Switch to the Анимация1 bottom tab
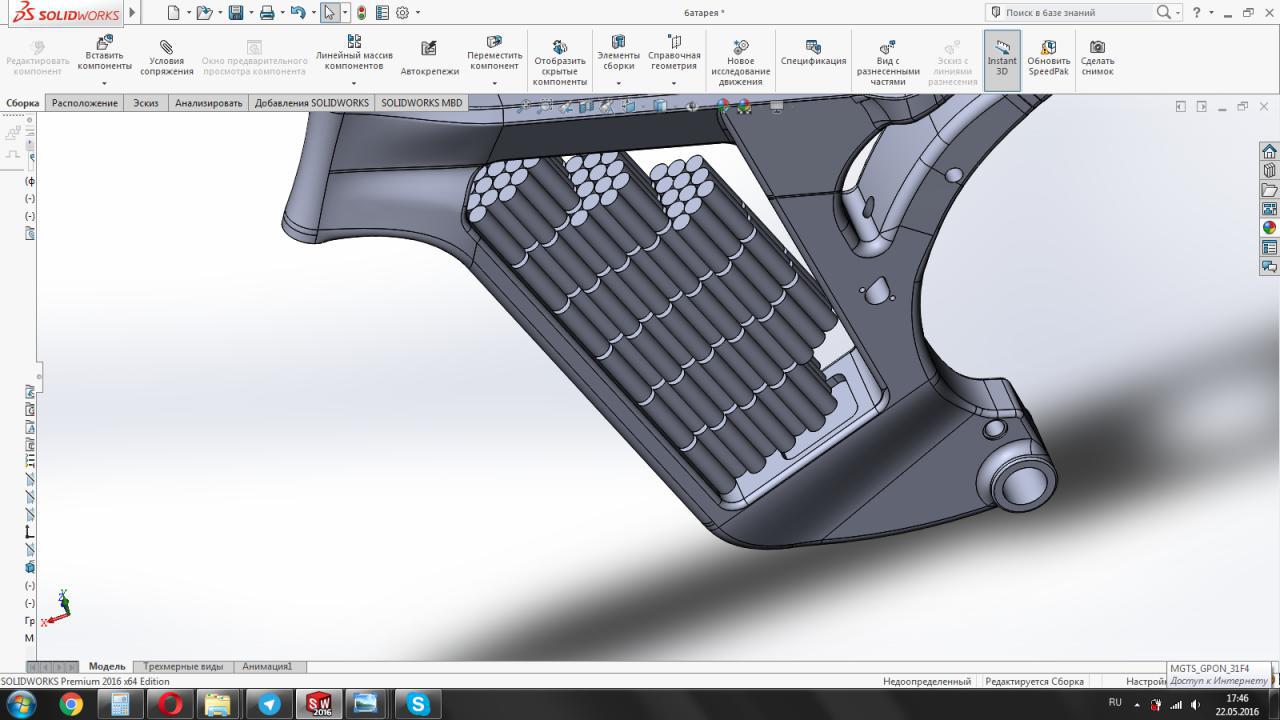 (267, 666)
